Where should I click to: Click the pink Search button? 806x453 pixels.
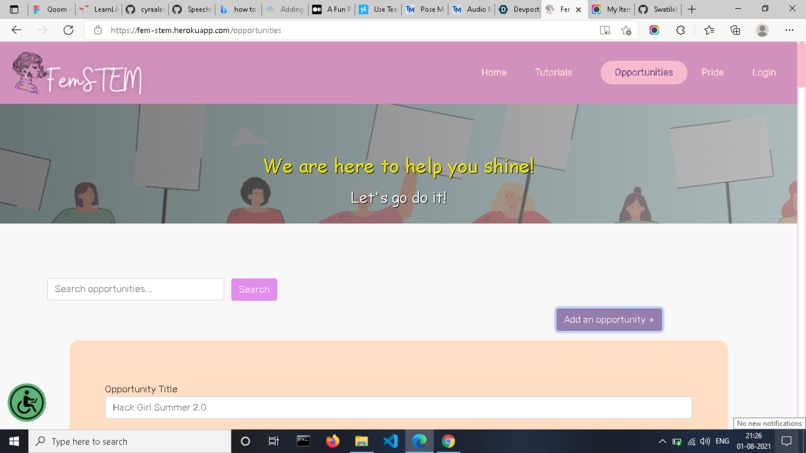(254, 289)
